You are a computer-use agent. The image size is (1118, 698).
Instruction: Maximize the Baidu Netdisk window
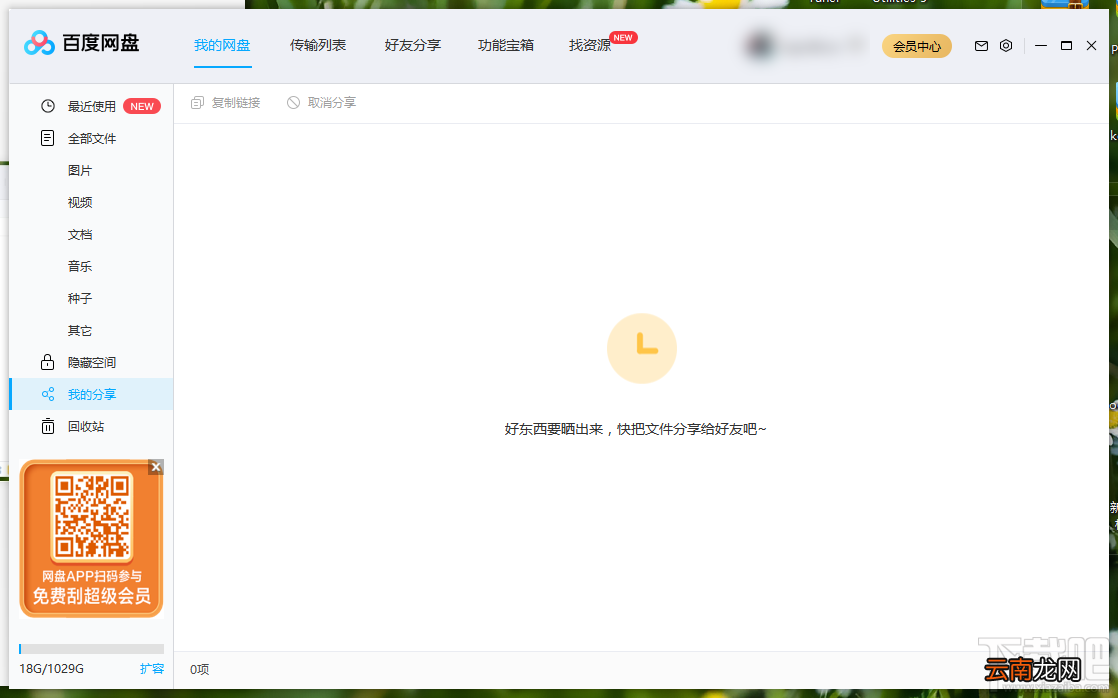coord(1066,46)
